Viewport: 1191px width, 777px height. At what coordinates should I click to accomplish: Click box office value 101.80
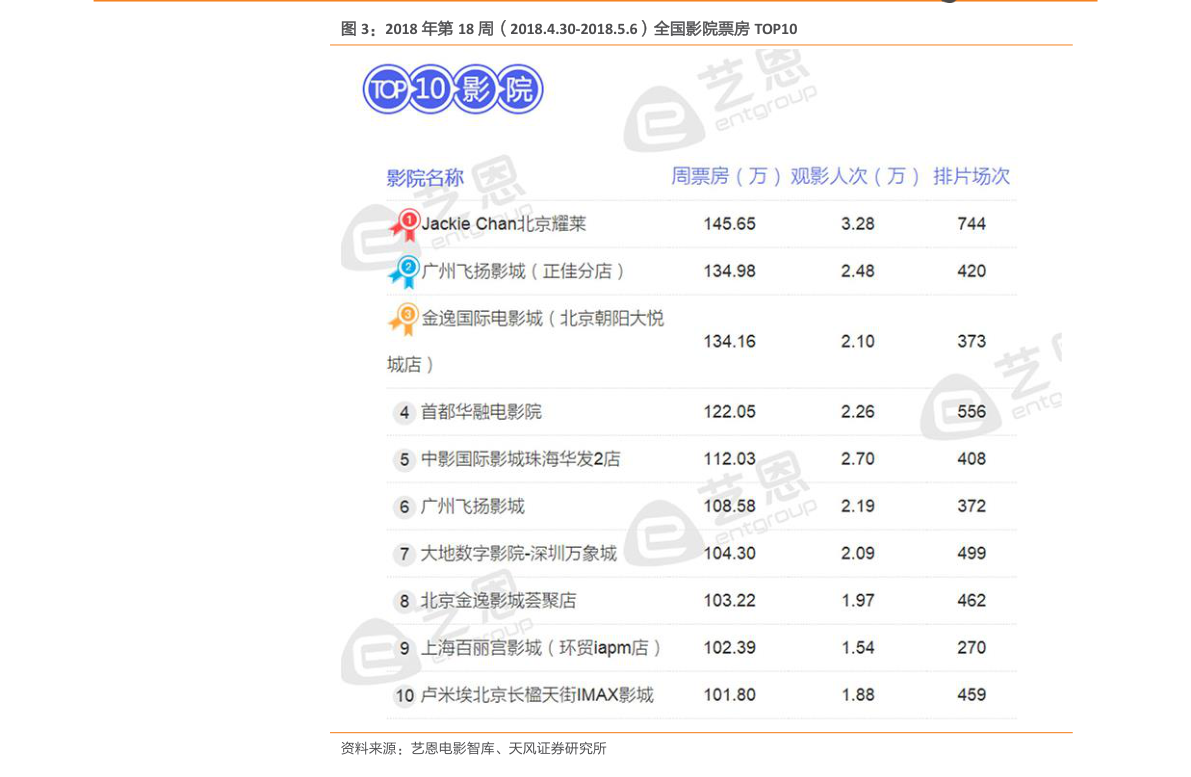point(729,694)
